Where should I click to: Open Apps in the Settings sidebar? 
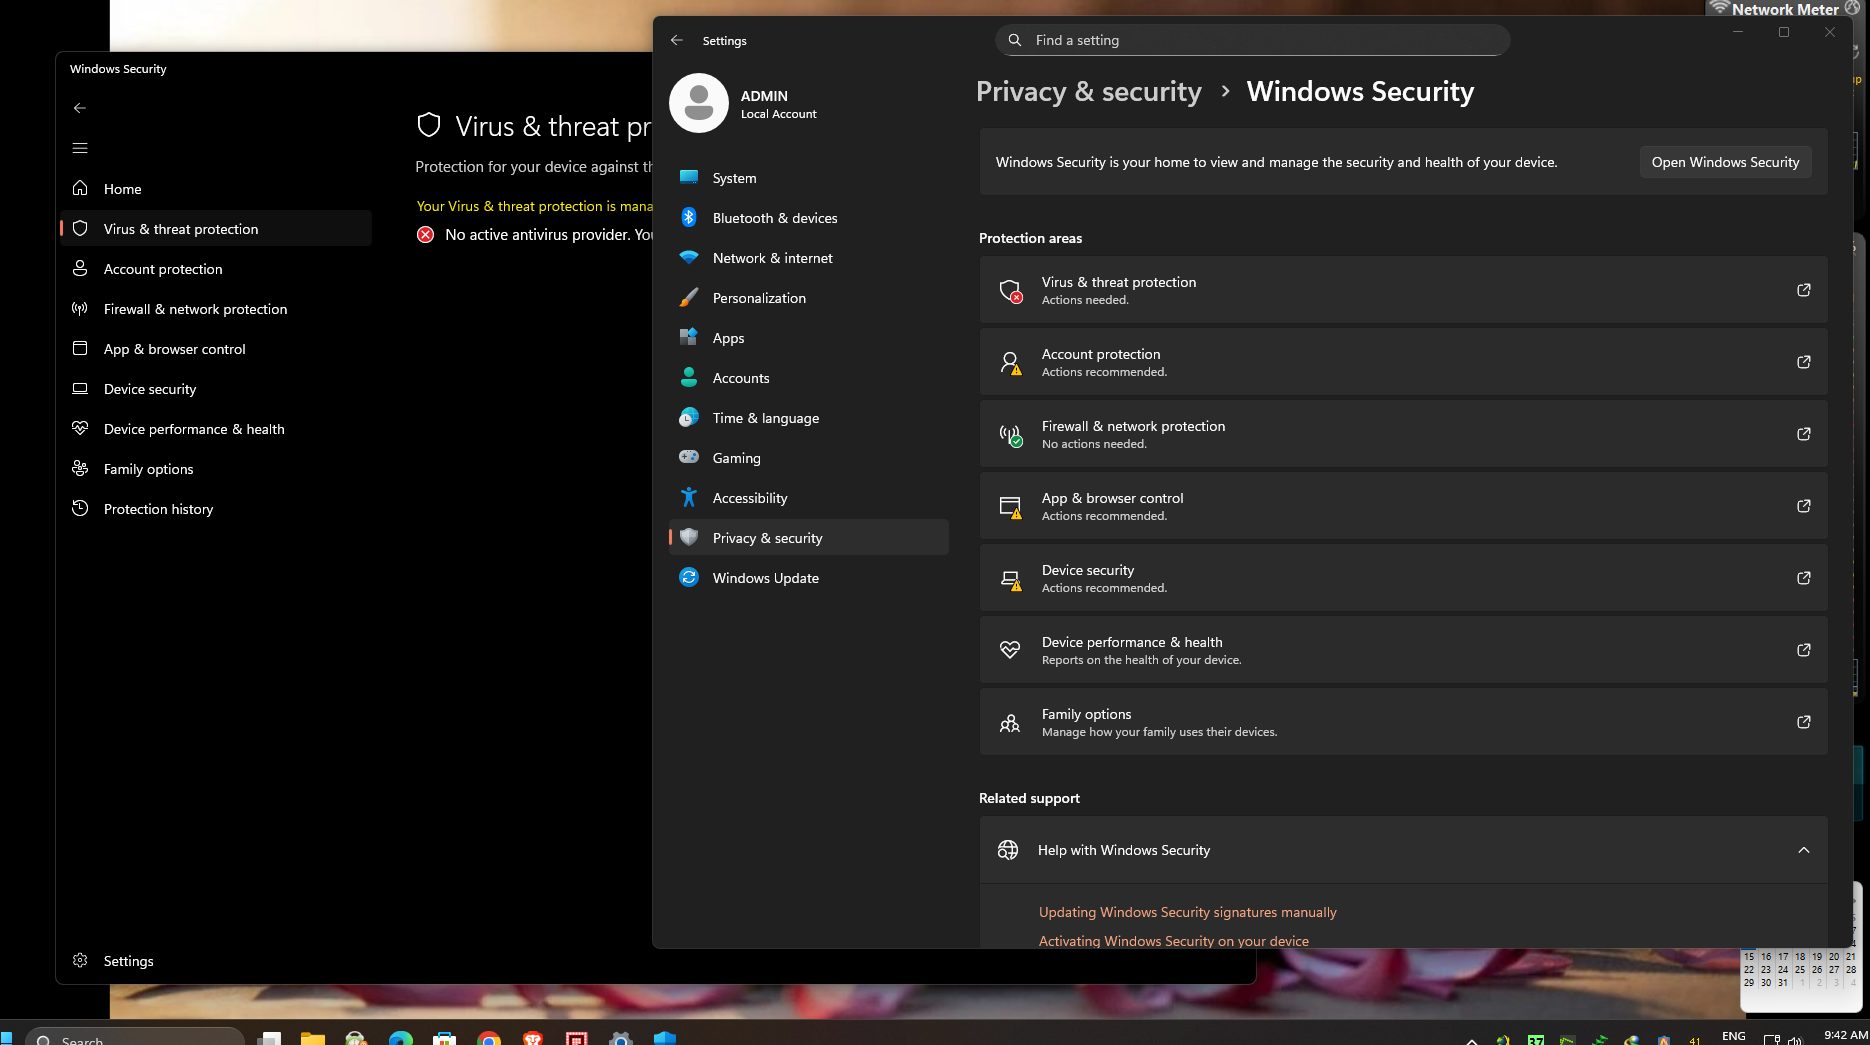[808, 338]
